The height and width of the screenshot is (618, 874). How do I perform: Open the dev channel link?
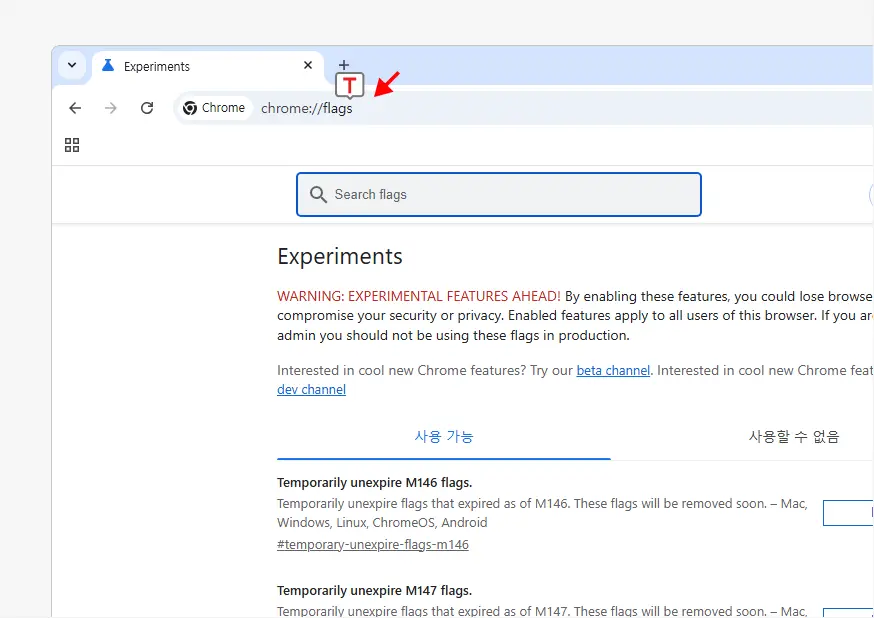311,390
